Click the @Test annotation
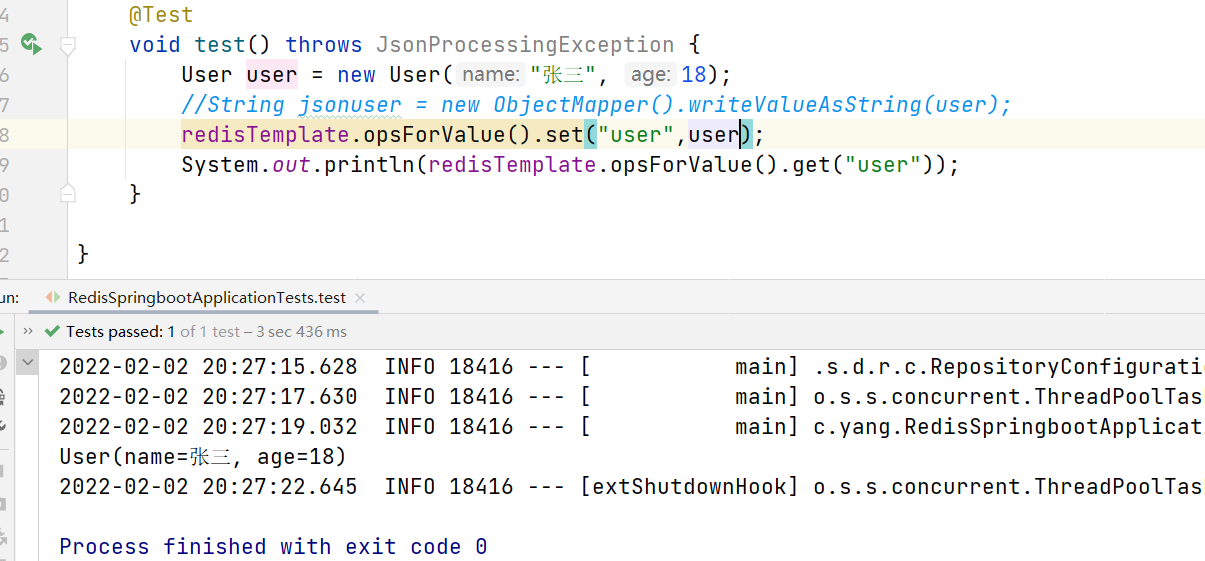Viewport: 1205px width, 561px height. click(x=161, y=15)
